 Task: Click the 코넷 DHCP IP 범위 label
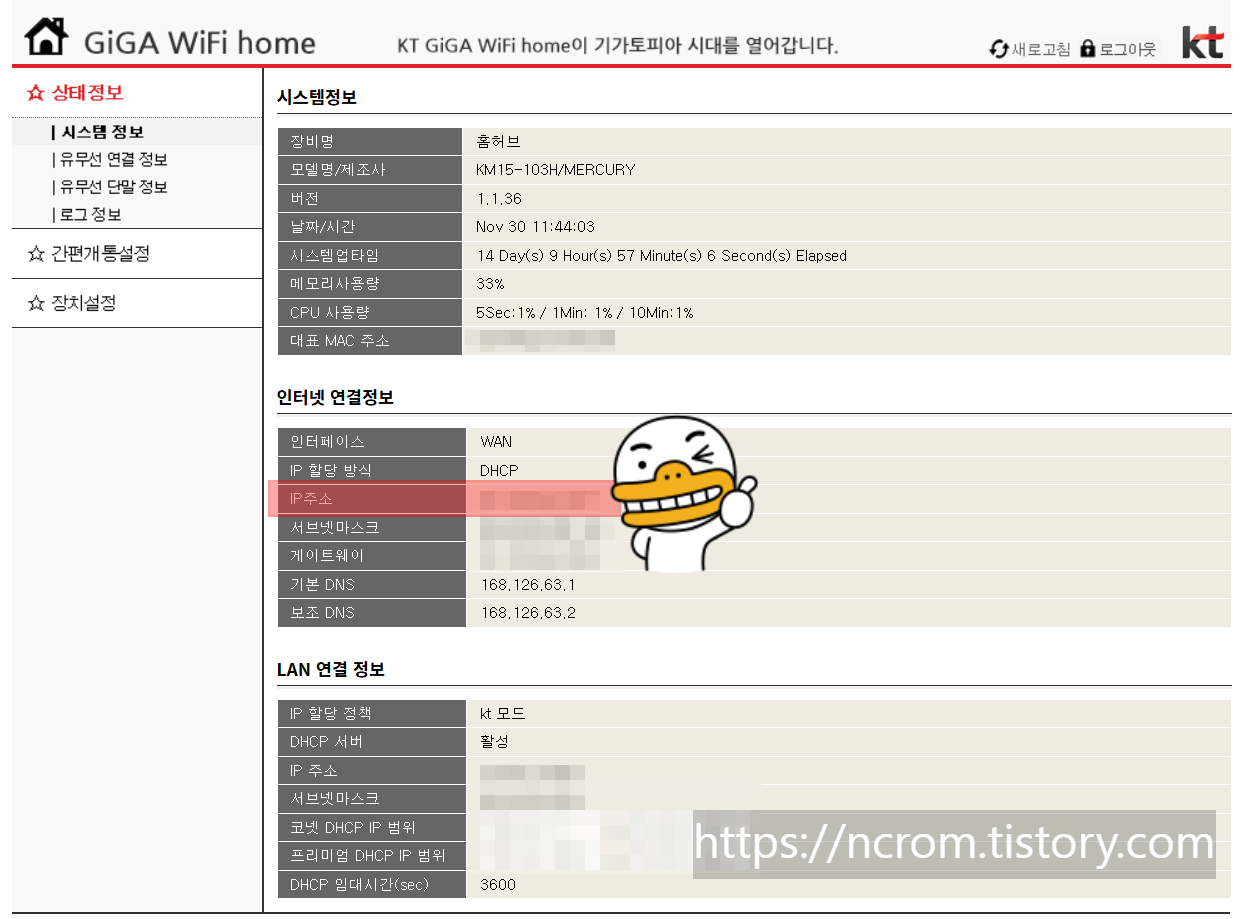pyautogui.click(x=353, y=827)
